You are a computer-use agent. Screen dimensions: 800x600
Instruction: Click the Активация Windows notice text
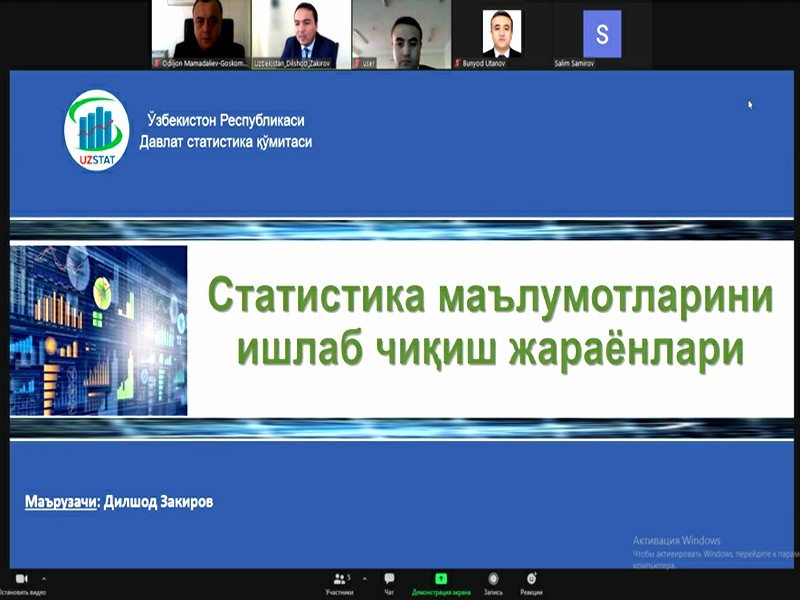click(676, 538)
